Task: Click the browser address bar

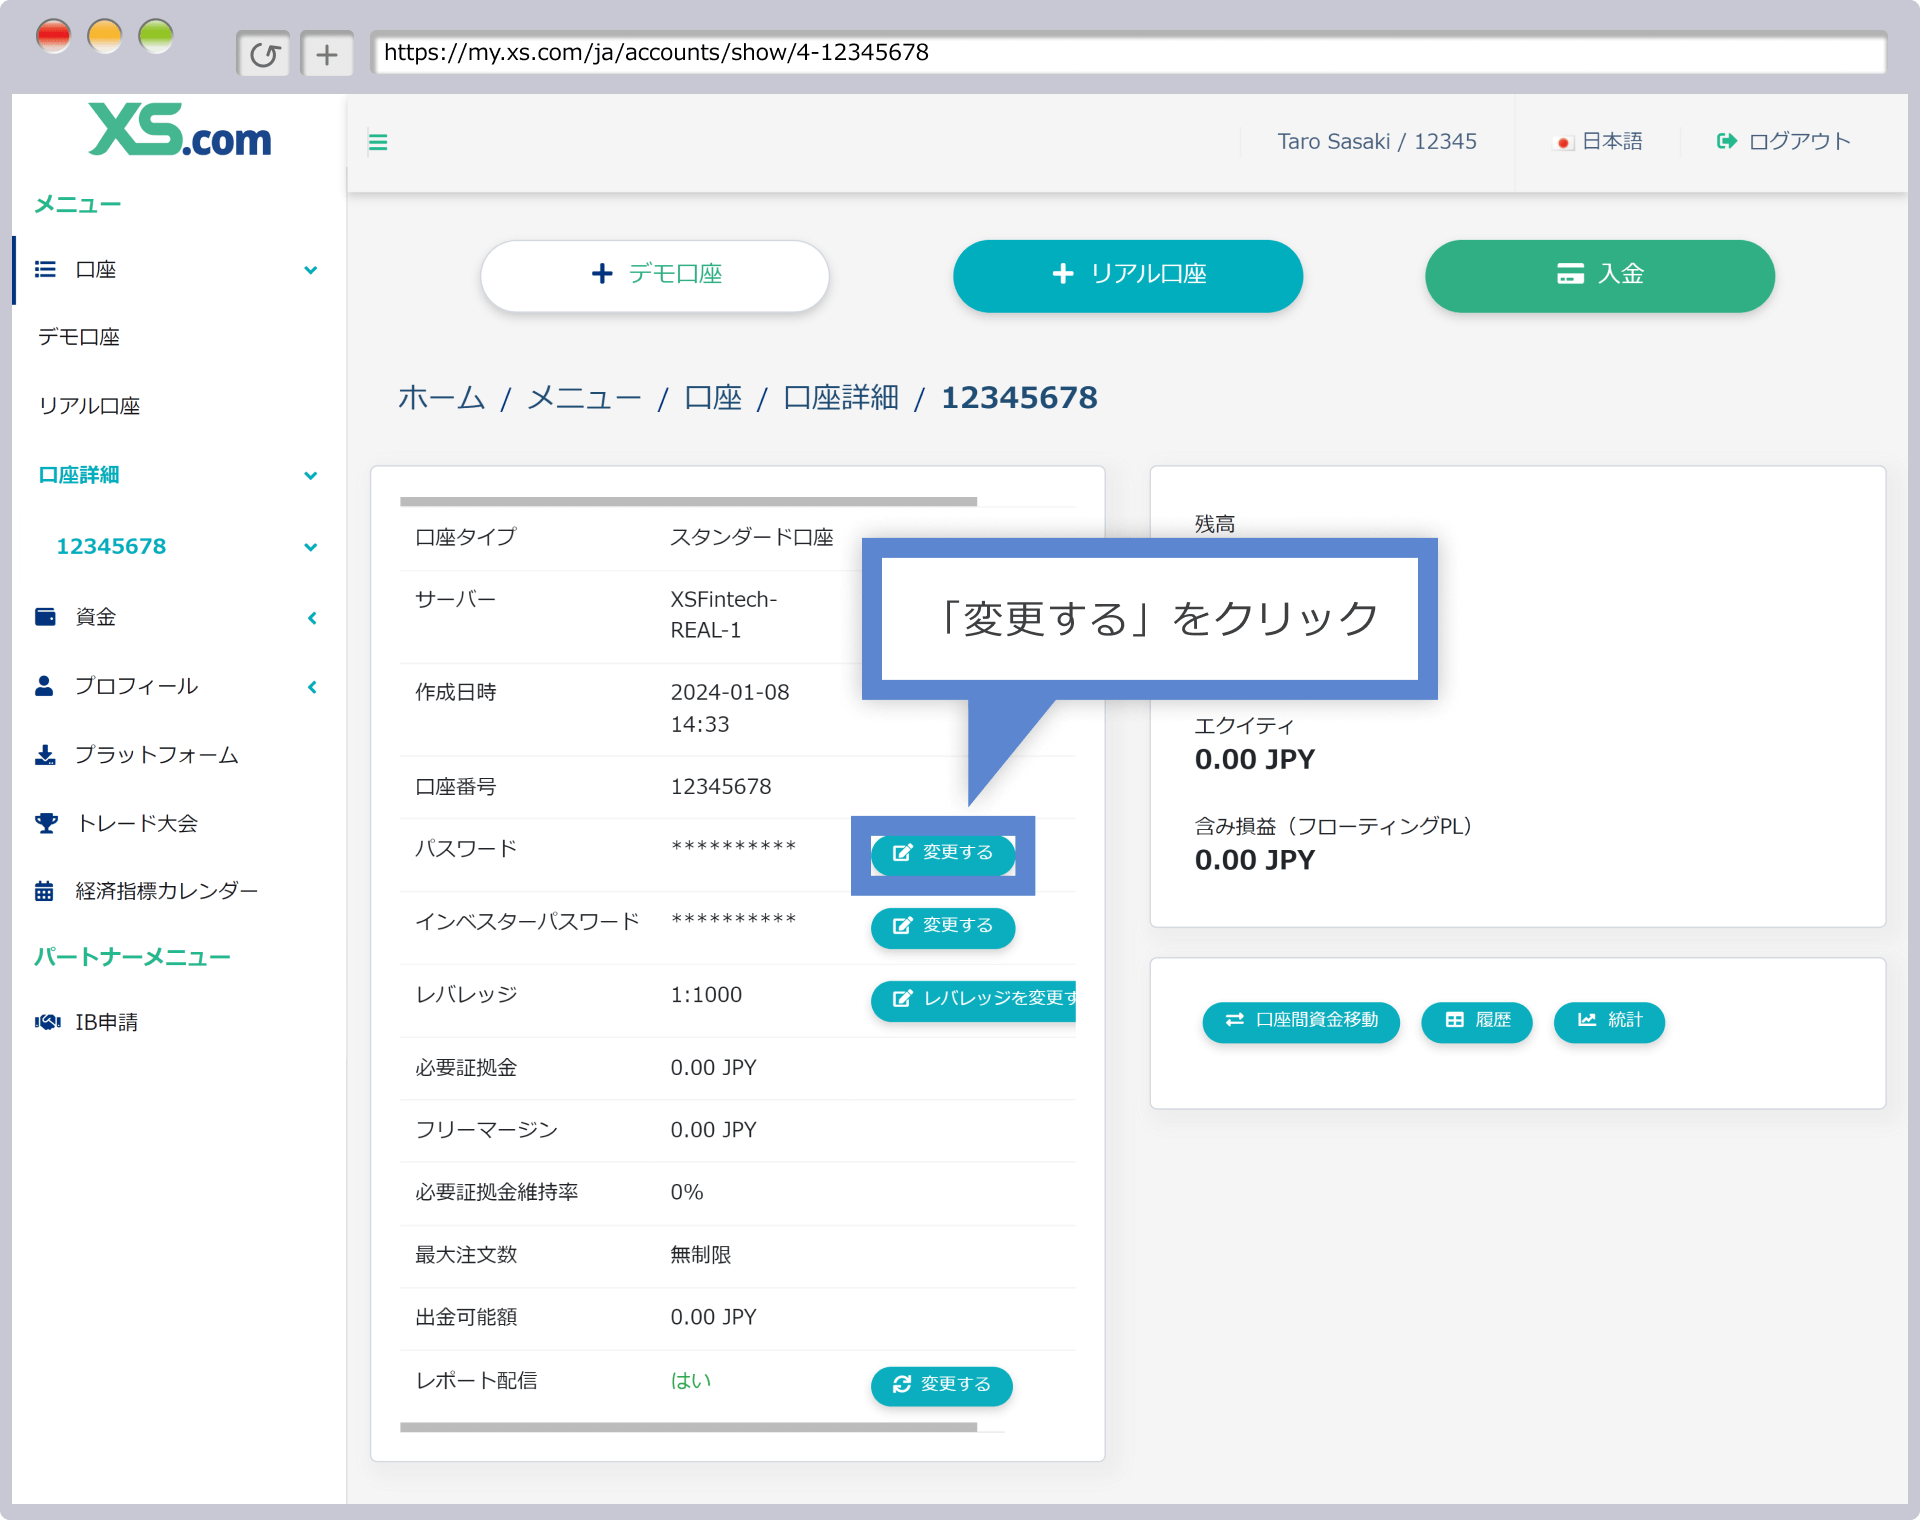Action: point(1128,52)
